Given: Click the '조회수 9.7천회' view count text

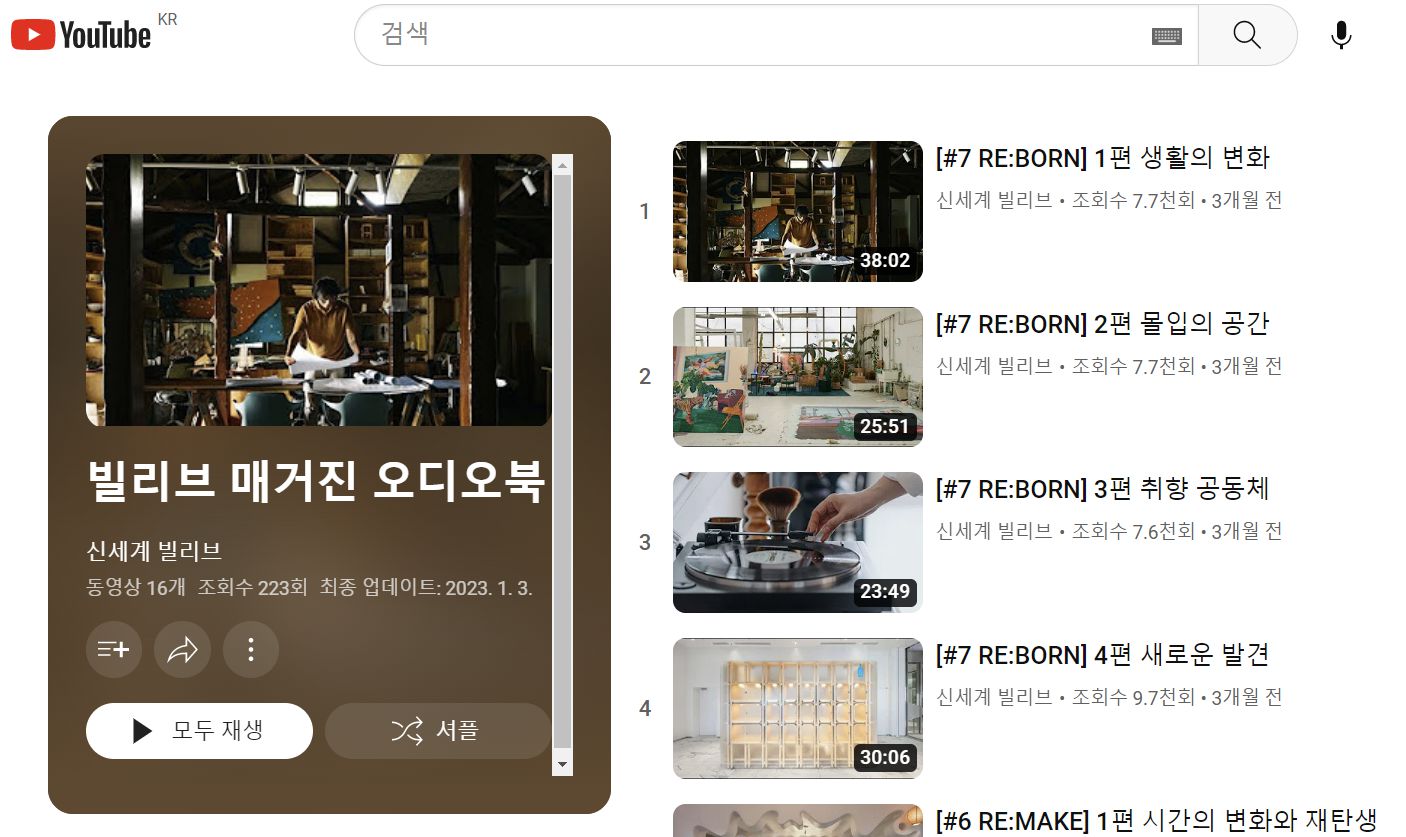Looking at the screenshot, I should [1133, 697].
